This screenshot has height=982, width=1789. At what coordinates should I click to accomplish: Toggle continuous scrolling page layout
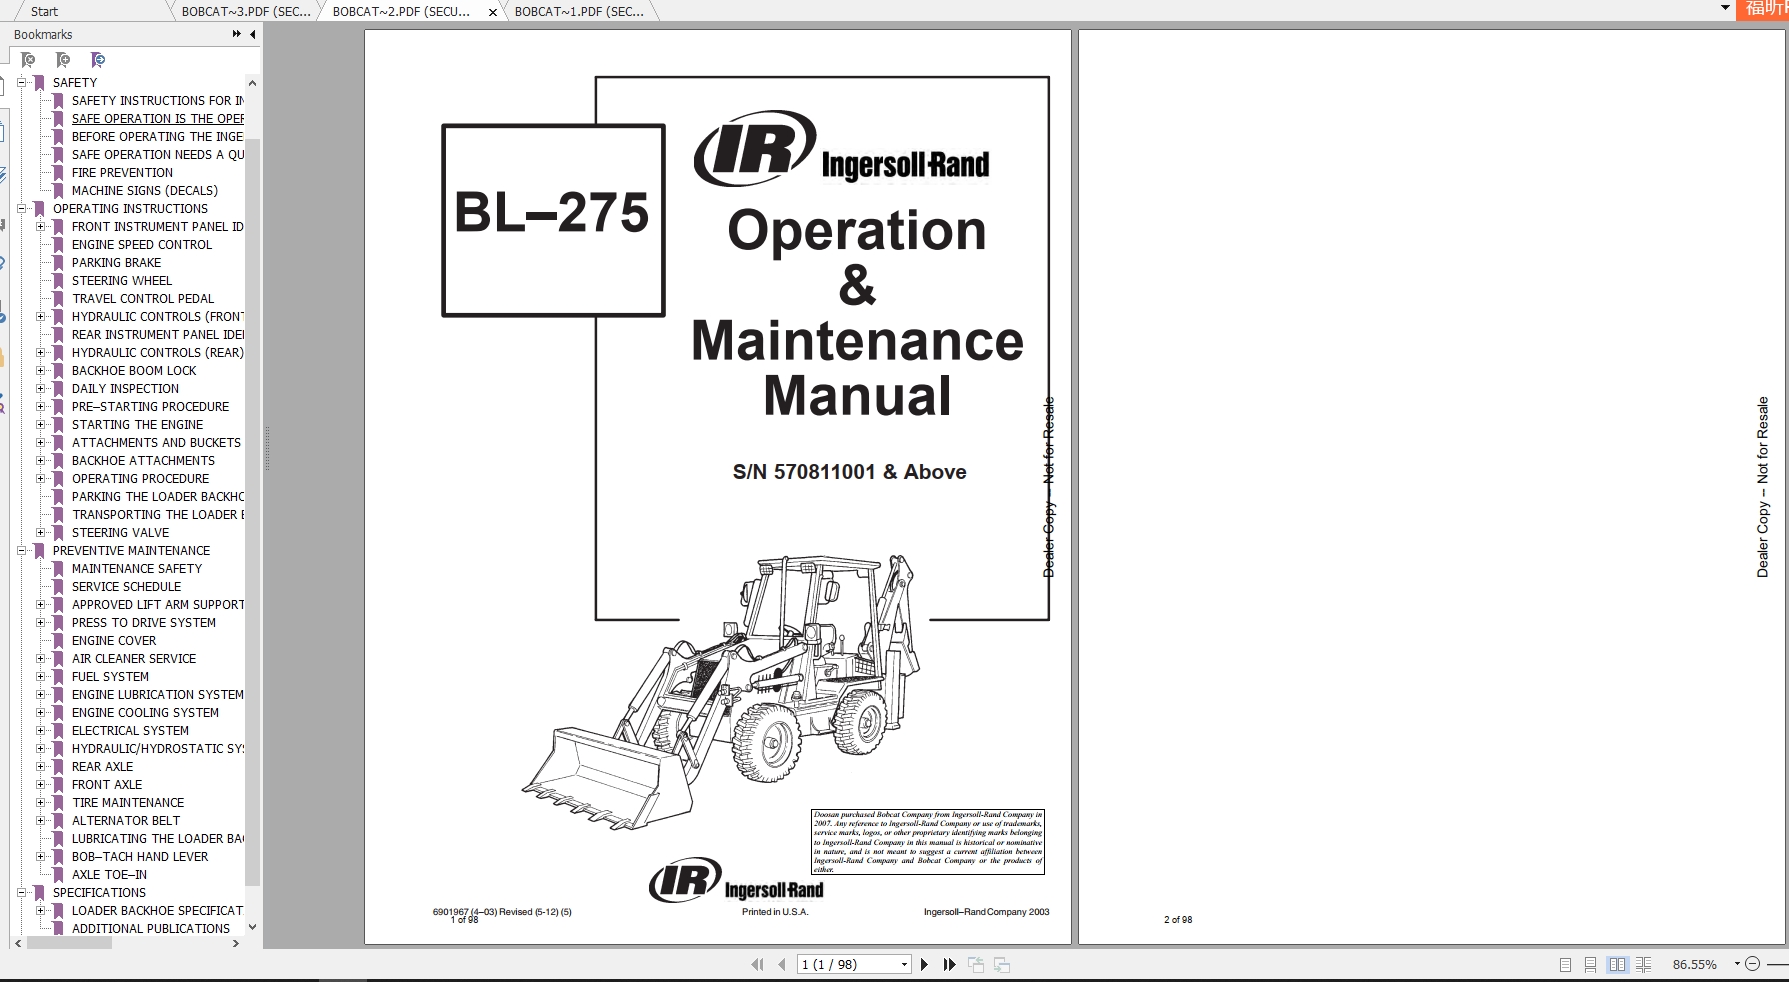(1590, 965)
